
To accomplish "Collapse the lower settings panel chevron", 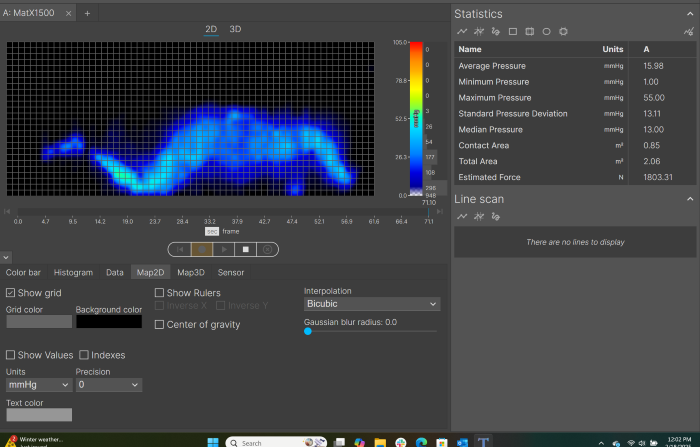I will (x=6, y=258).
